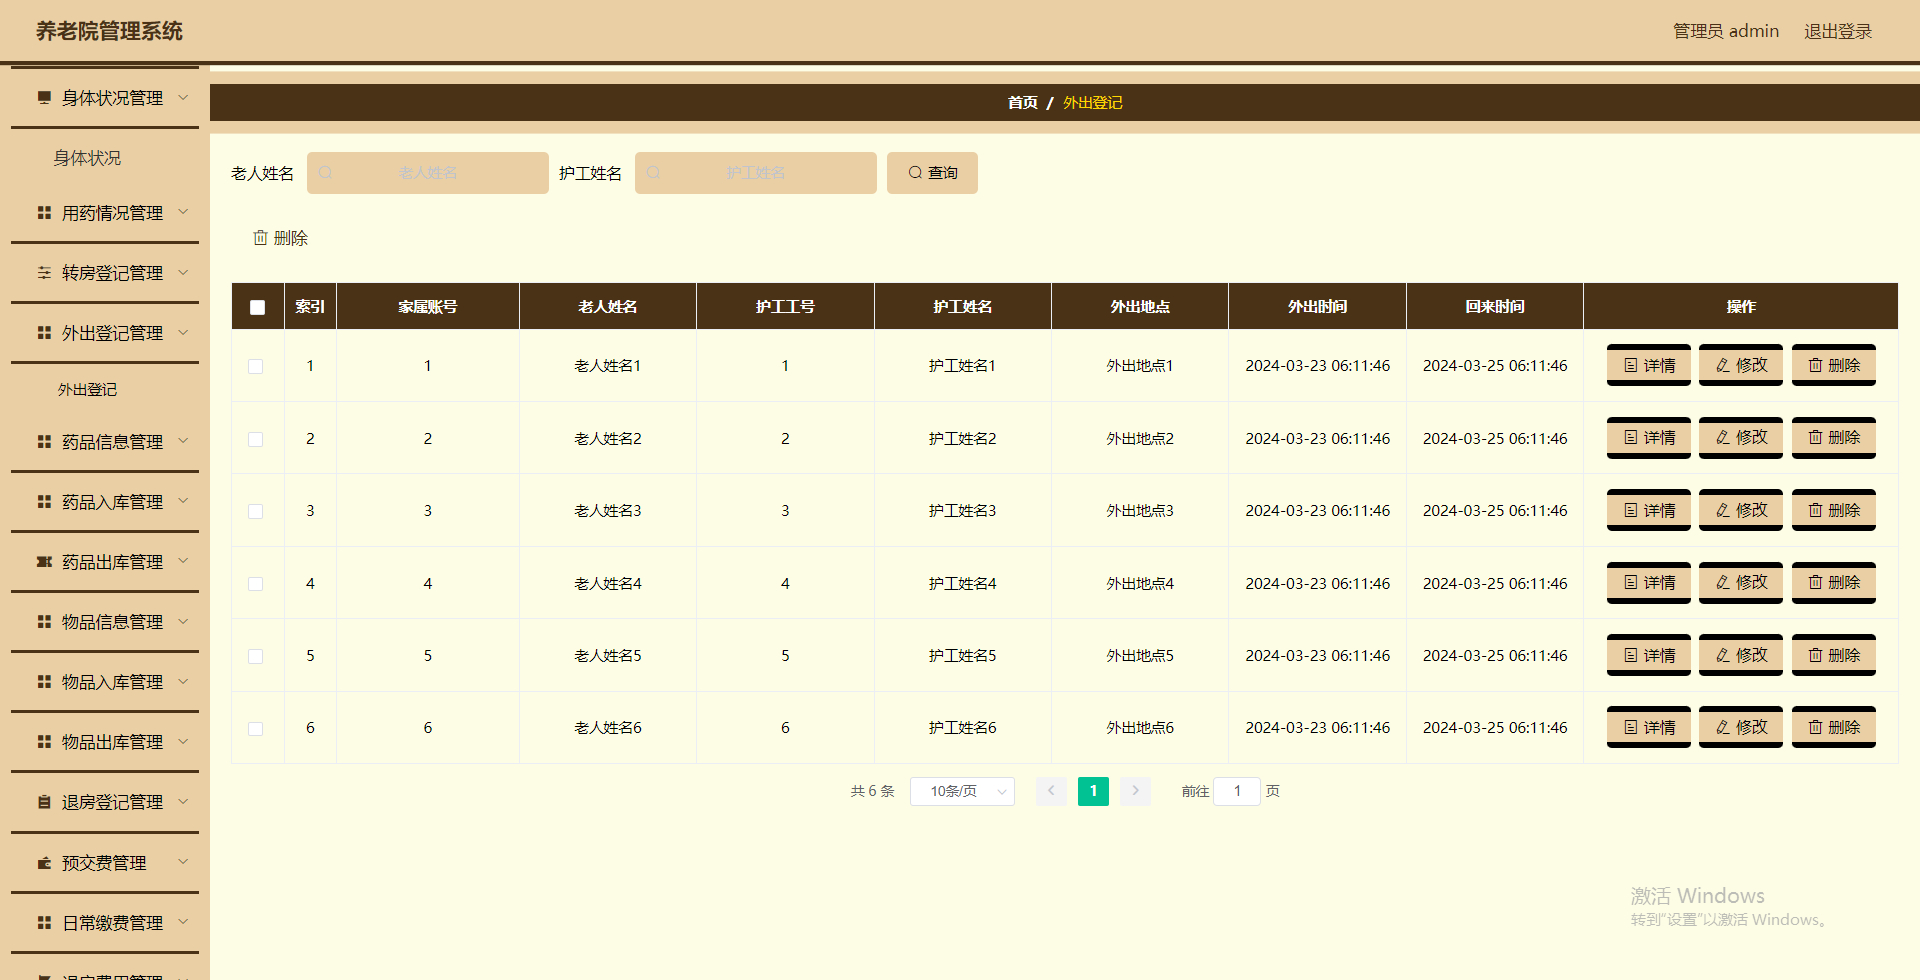This screenshot has height=980, width=1920.
Task: Focus the 老人姓名 search input
Action: tap(428, 173)
